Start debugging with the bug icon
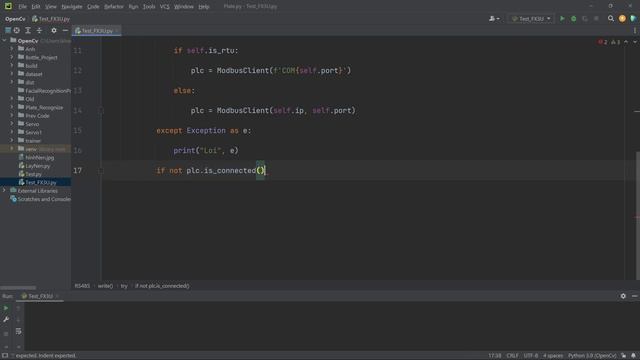 (573, 19)
